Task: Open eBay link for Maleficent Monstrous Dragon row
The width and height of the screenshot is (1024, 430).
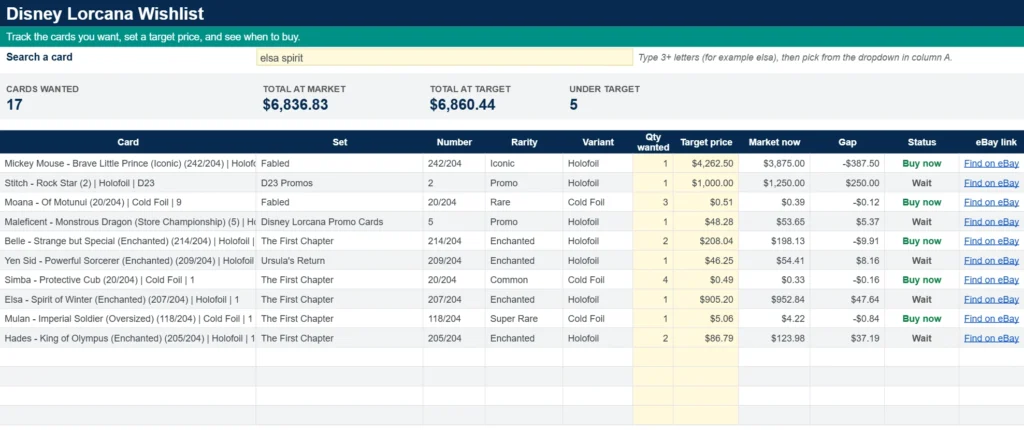Action: [991, 222]
